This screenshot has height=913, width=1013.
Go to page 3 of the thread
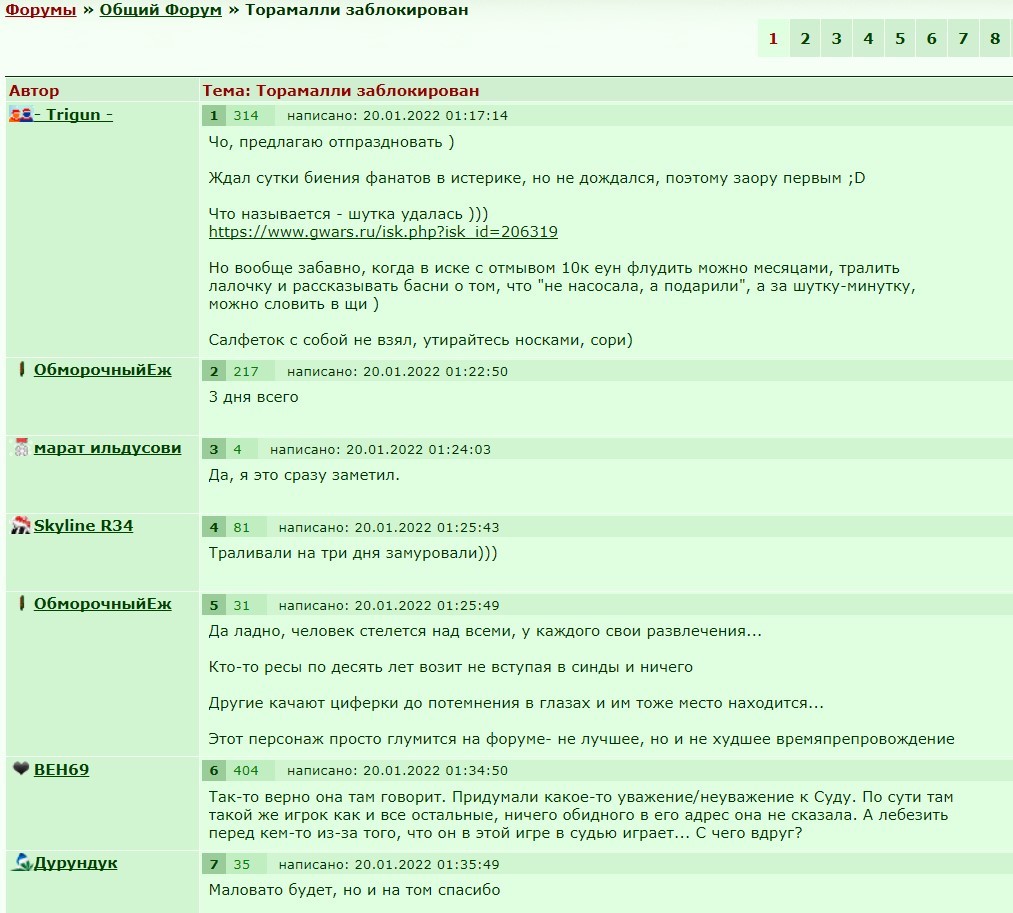tap(837, 38)
